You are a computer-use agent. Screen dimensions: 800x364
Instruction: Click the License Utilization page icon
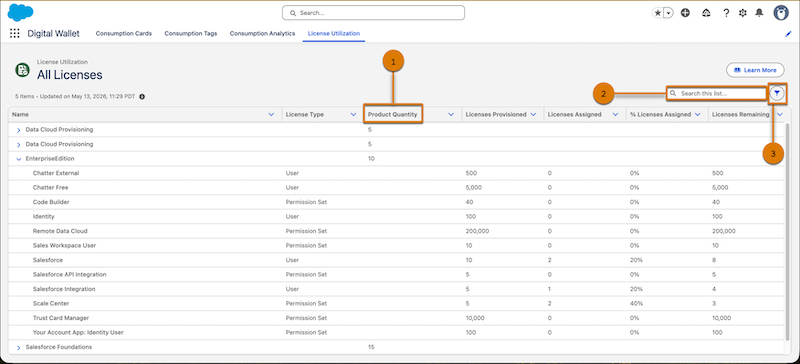(22, 70)
